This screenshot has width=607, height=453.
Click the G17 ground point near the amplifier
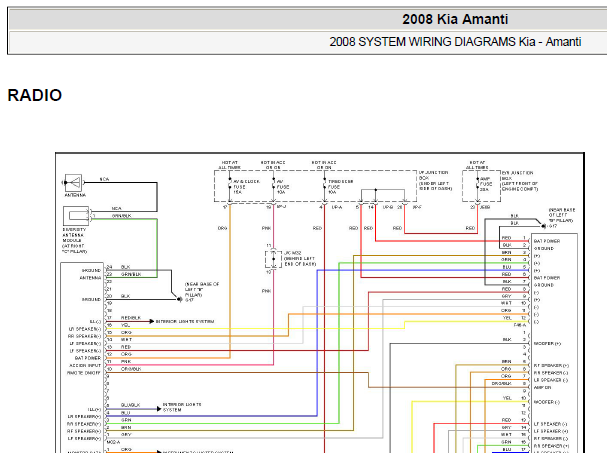tap(544, 226)
